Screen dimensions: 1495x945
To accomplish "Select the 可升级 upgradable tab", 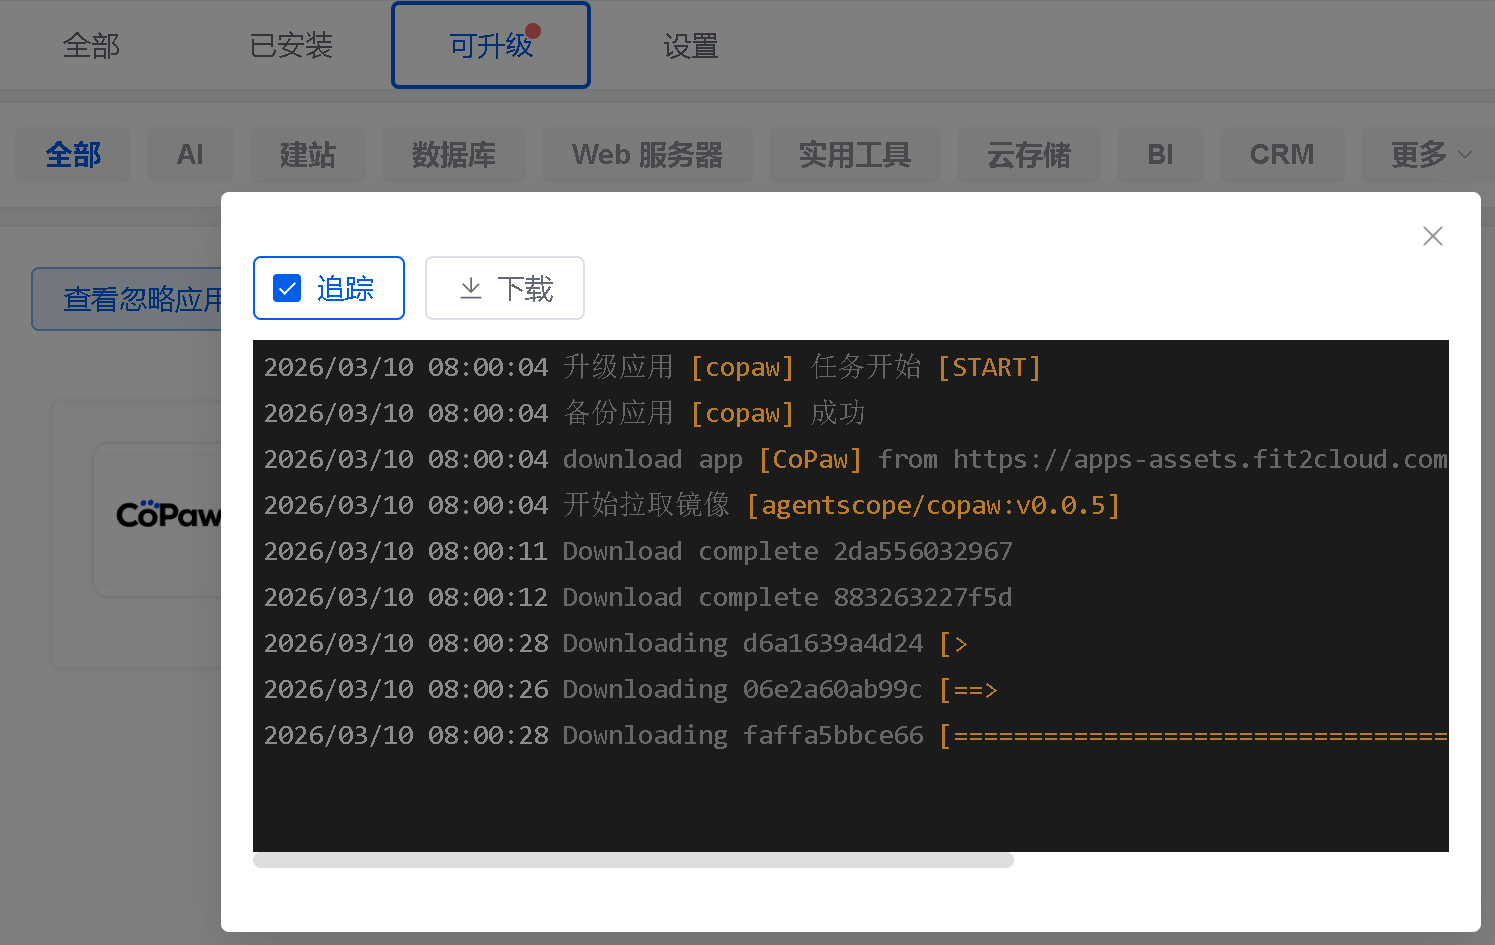I will (x=490, y=46).
